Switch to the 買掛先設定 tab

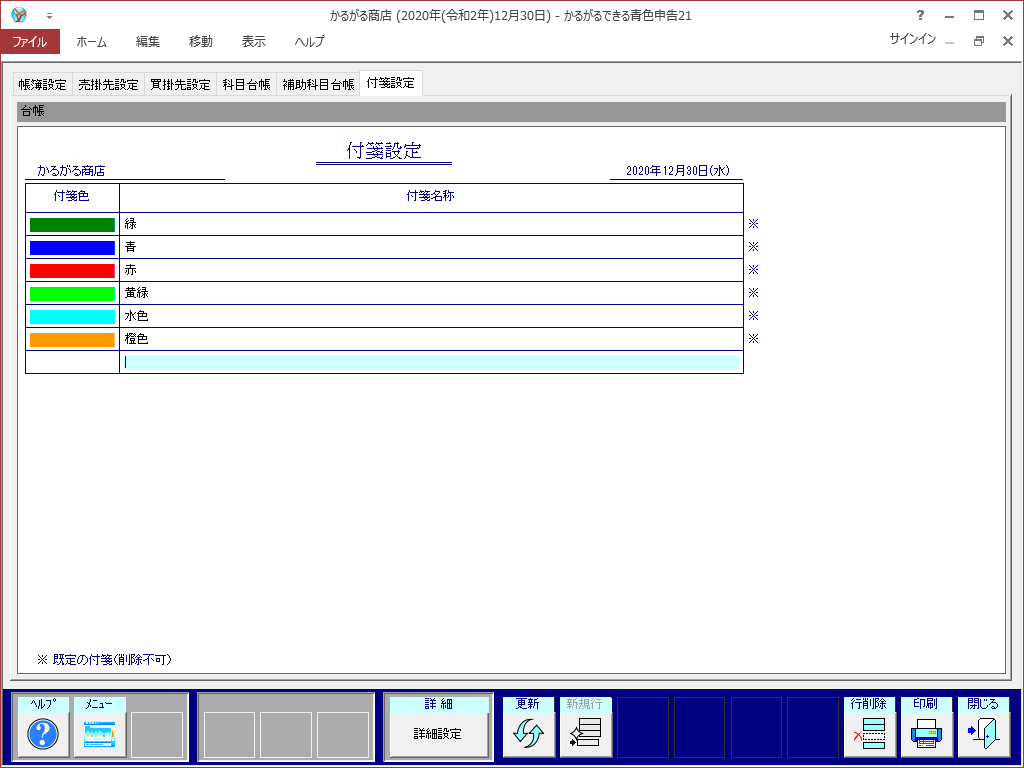coord(180,84)
